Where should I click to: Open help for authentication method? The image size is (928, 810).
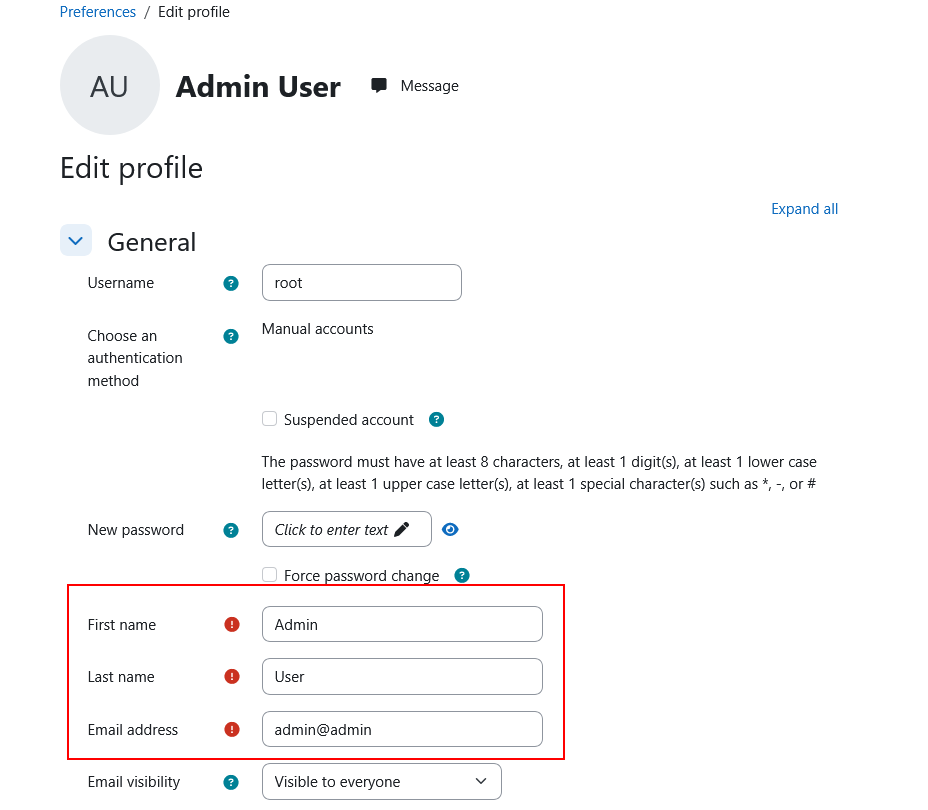point(231,336)
